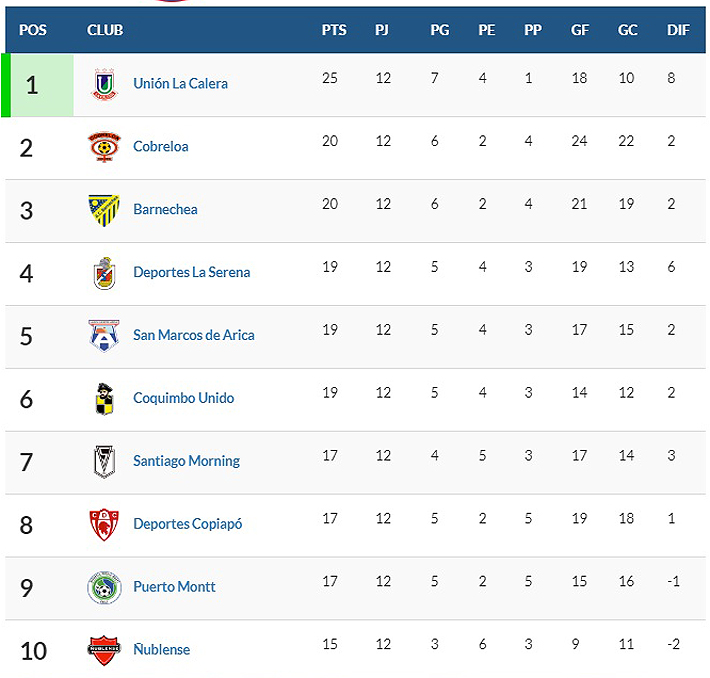
Task: Click the Deportes Copiapó club crest
Action: [103, 525]
